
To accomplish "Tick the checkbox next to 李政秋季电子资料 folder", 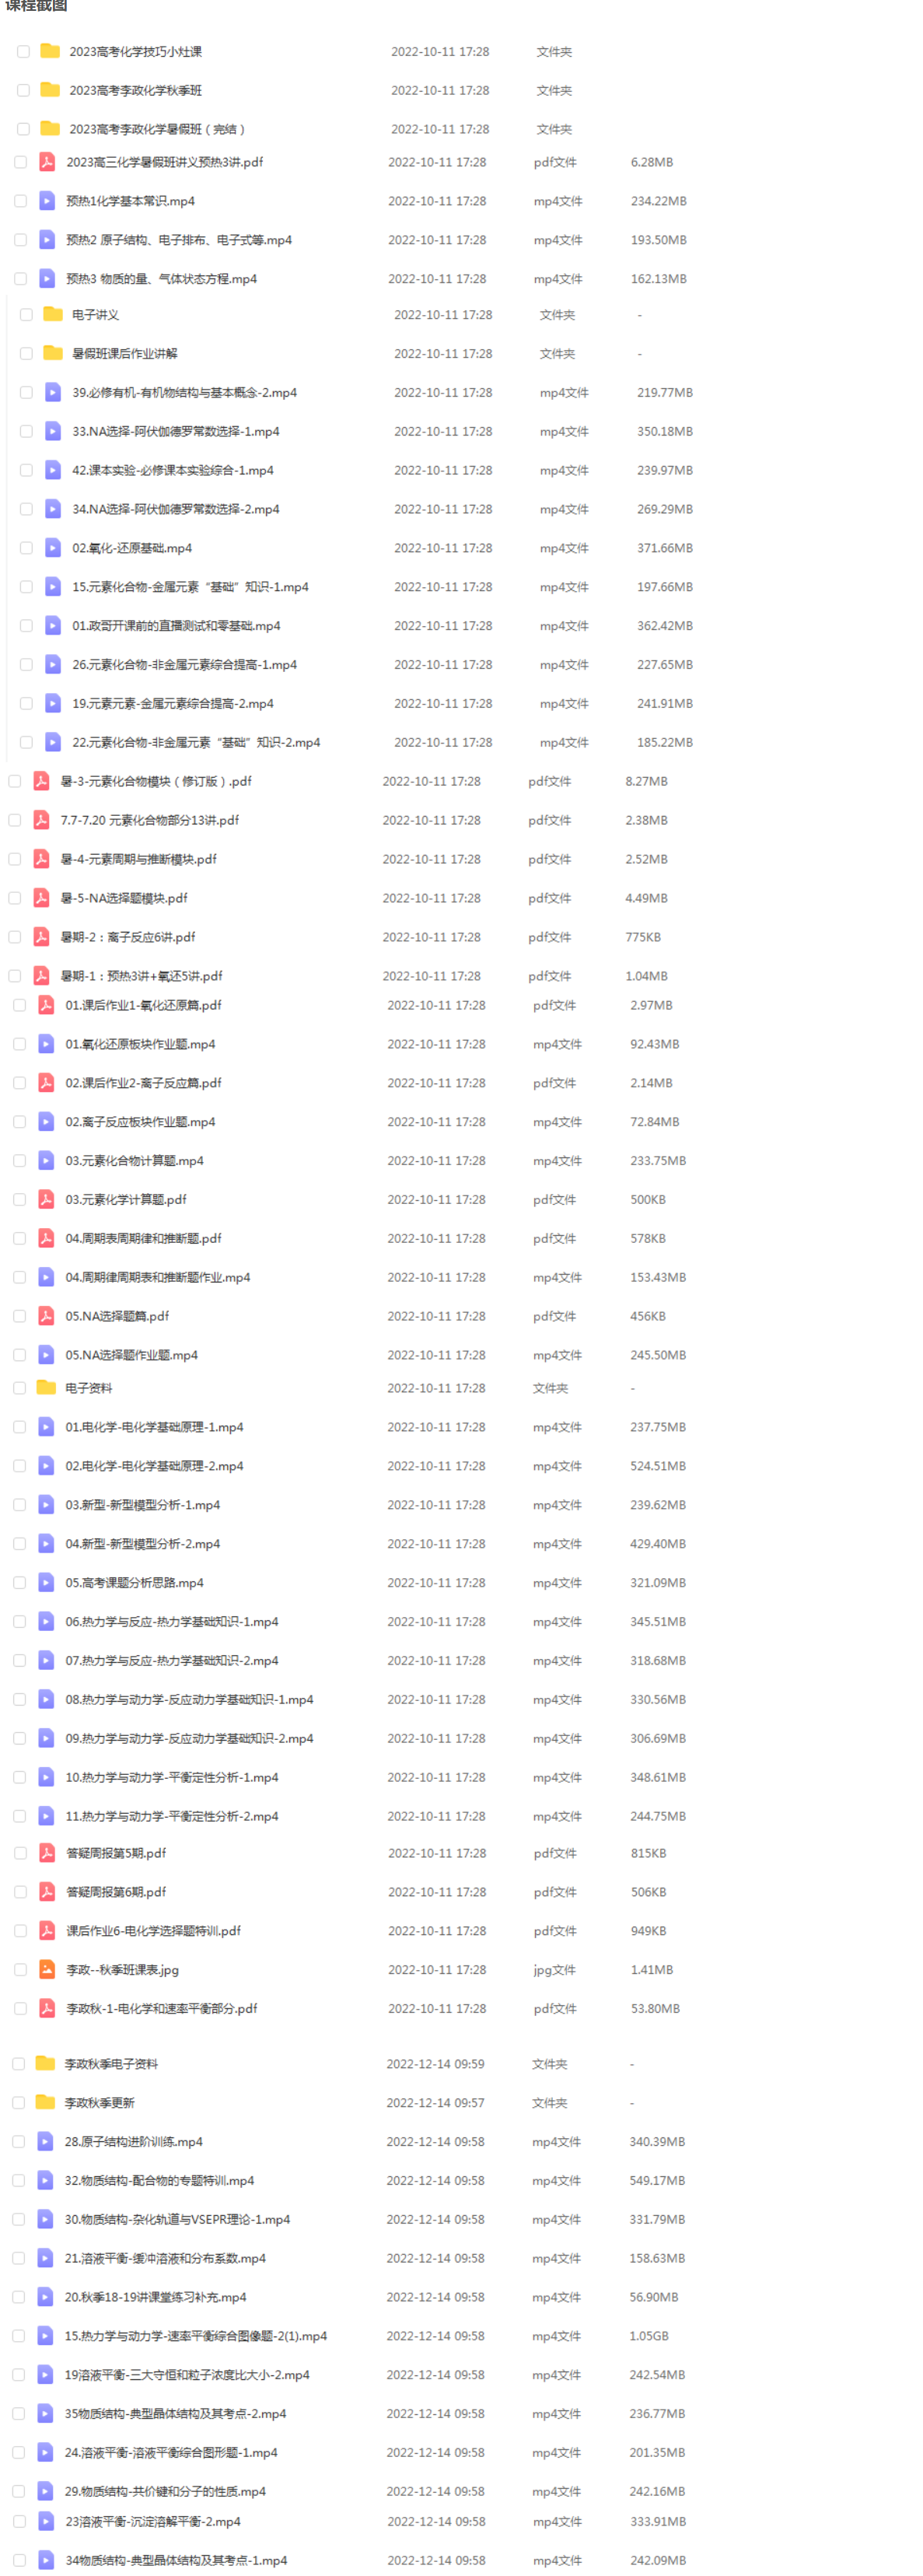I will [x=19, y=2063].
